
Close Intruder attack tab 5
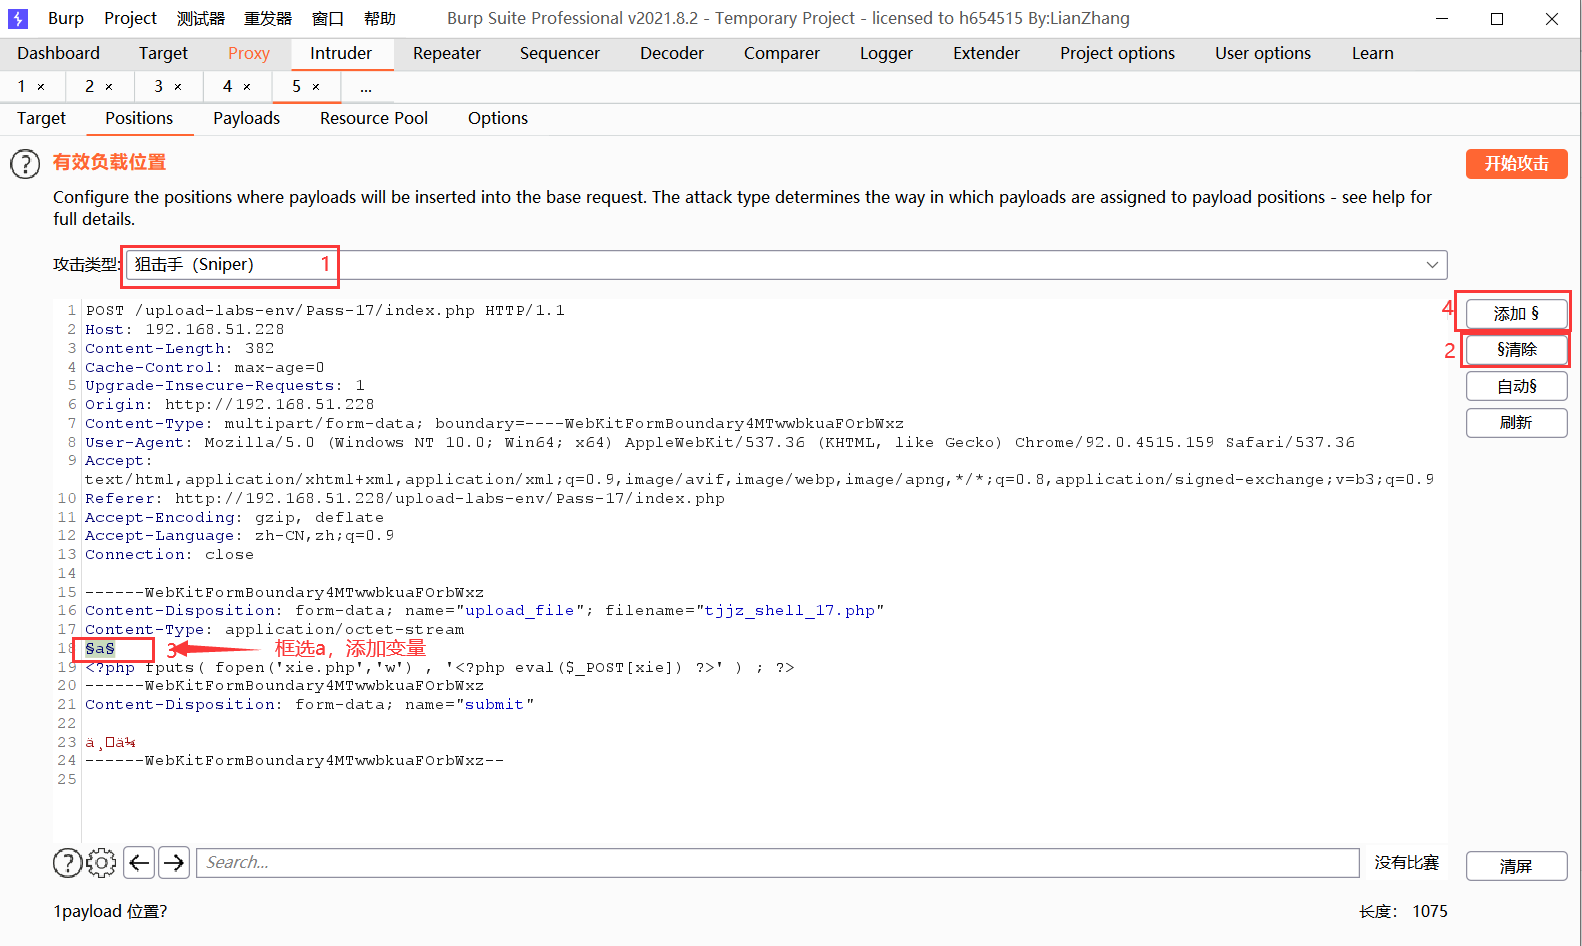(x=316, y=87)
